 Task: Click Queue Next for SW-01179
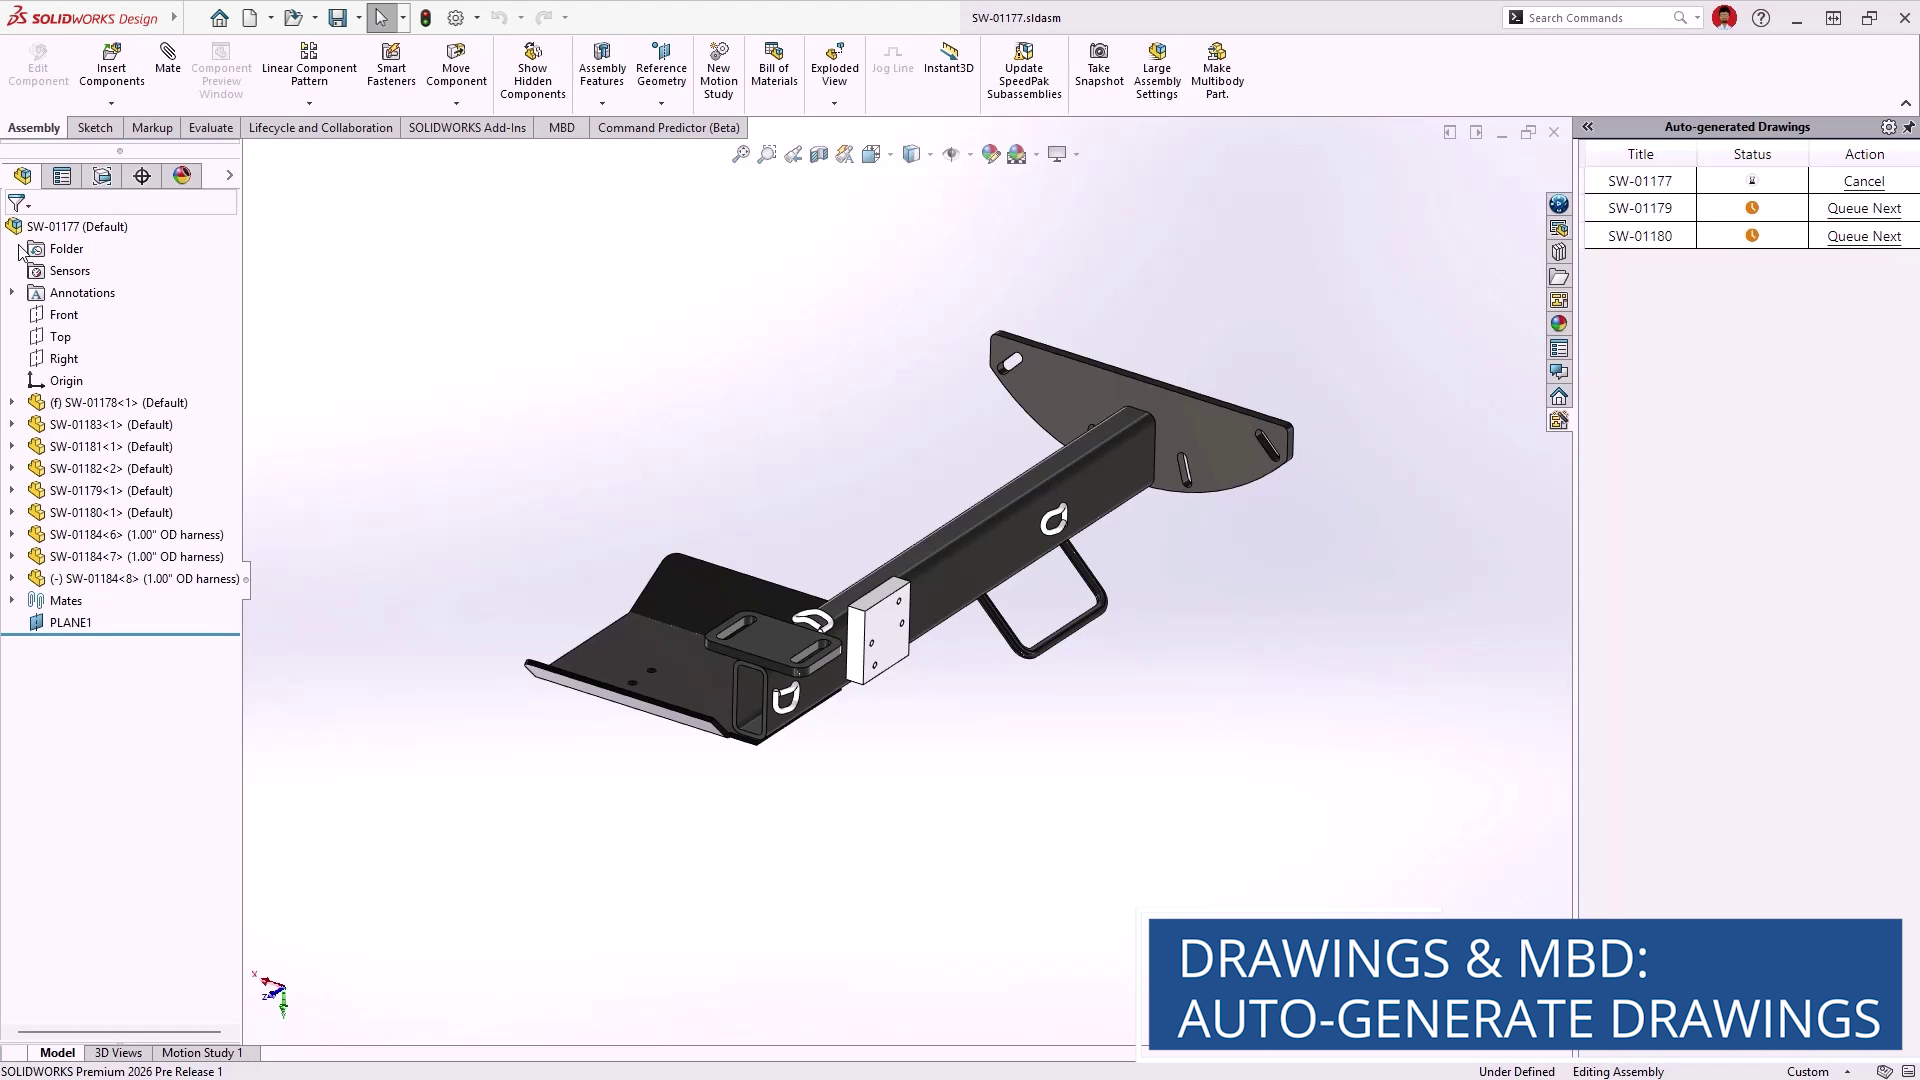[x=1863, y=208]
